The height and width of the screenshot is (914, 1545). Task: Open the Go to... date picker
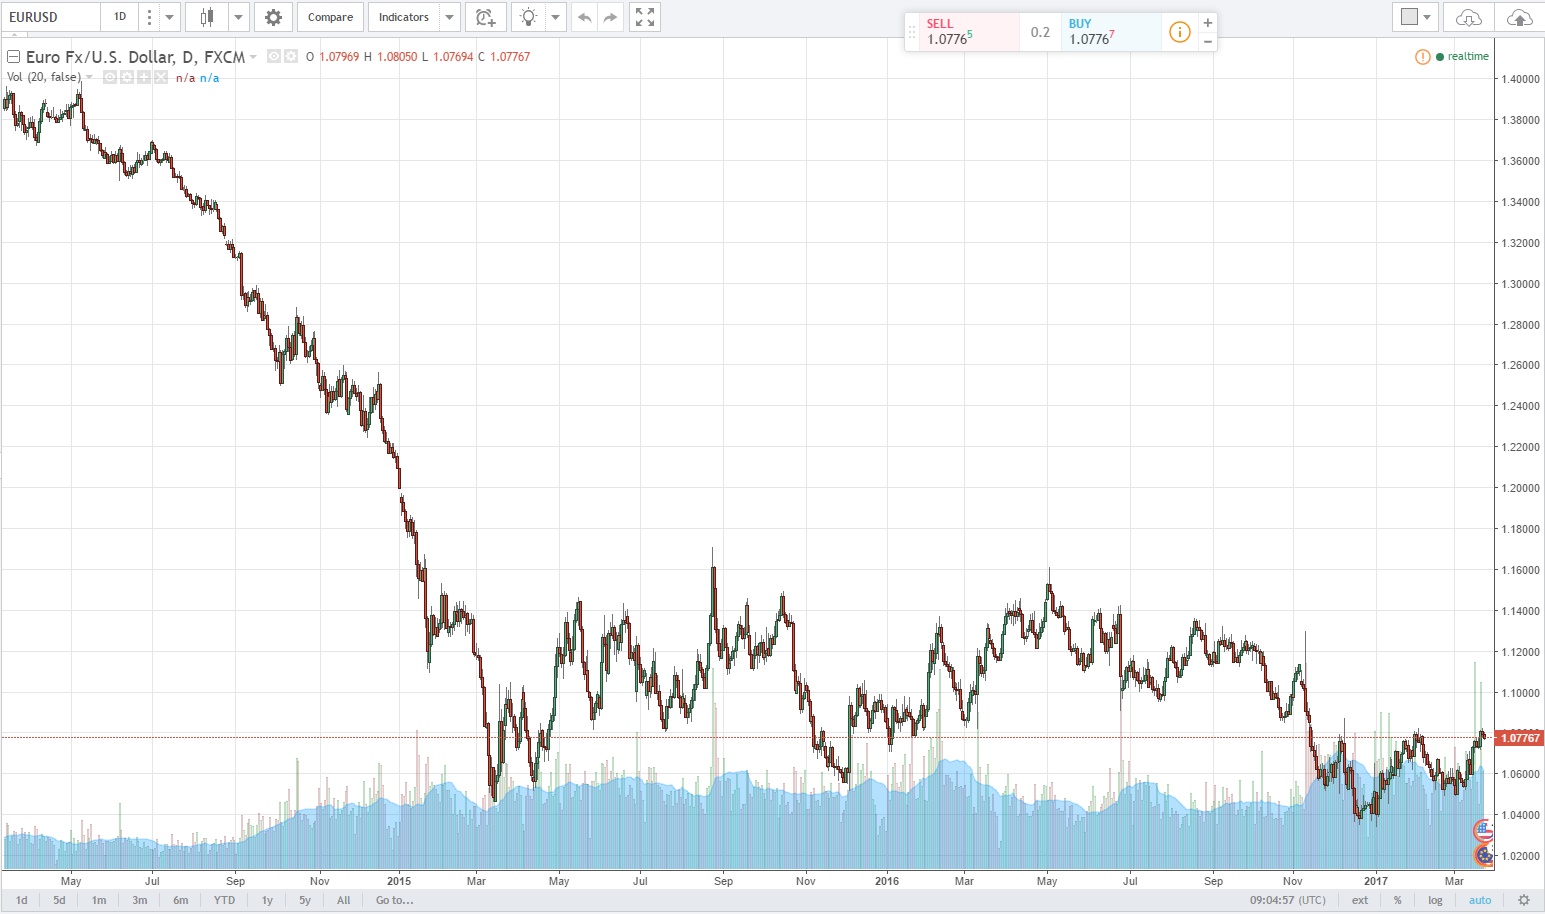pos(394,900)
